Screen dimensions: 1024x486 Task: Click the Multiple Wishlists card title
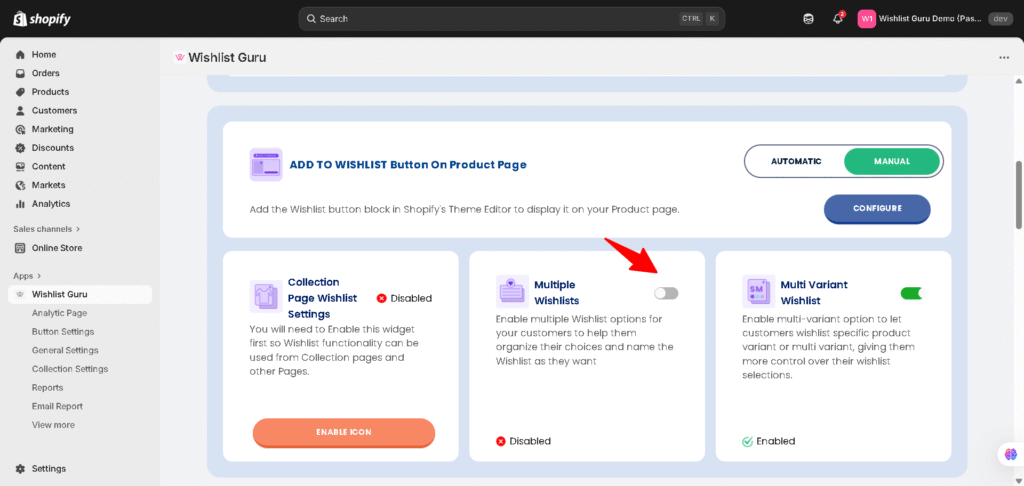pyautogui.click(x=556, y=293)
